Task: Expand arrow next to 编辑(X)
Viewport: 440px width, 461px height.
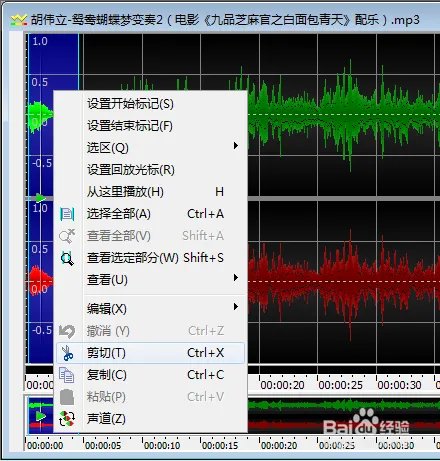Action: (236, 307)
